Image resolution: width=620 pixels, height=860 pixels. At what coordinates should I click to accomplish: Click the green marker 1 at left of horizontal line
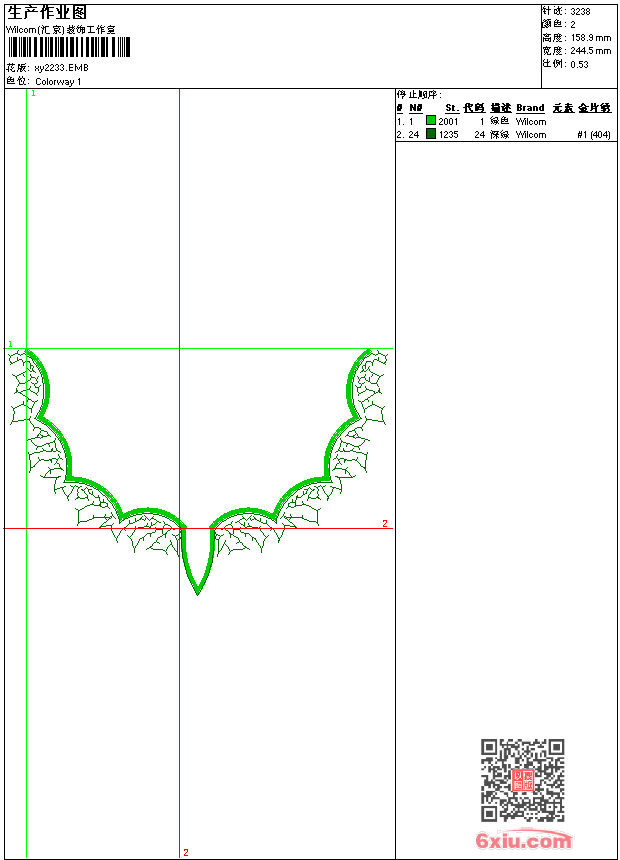pyautogui.click(x=10, y=344)
